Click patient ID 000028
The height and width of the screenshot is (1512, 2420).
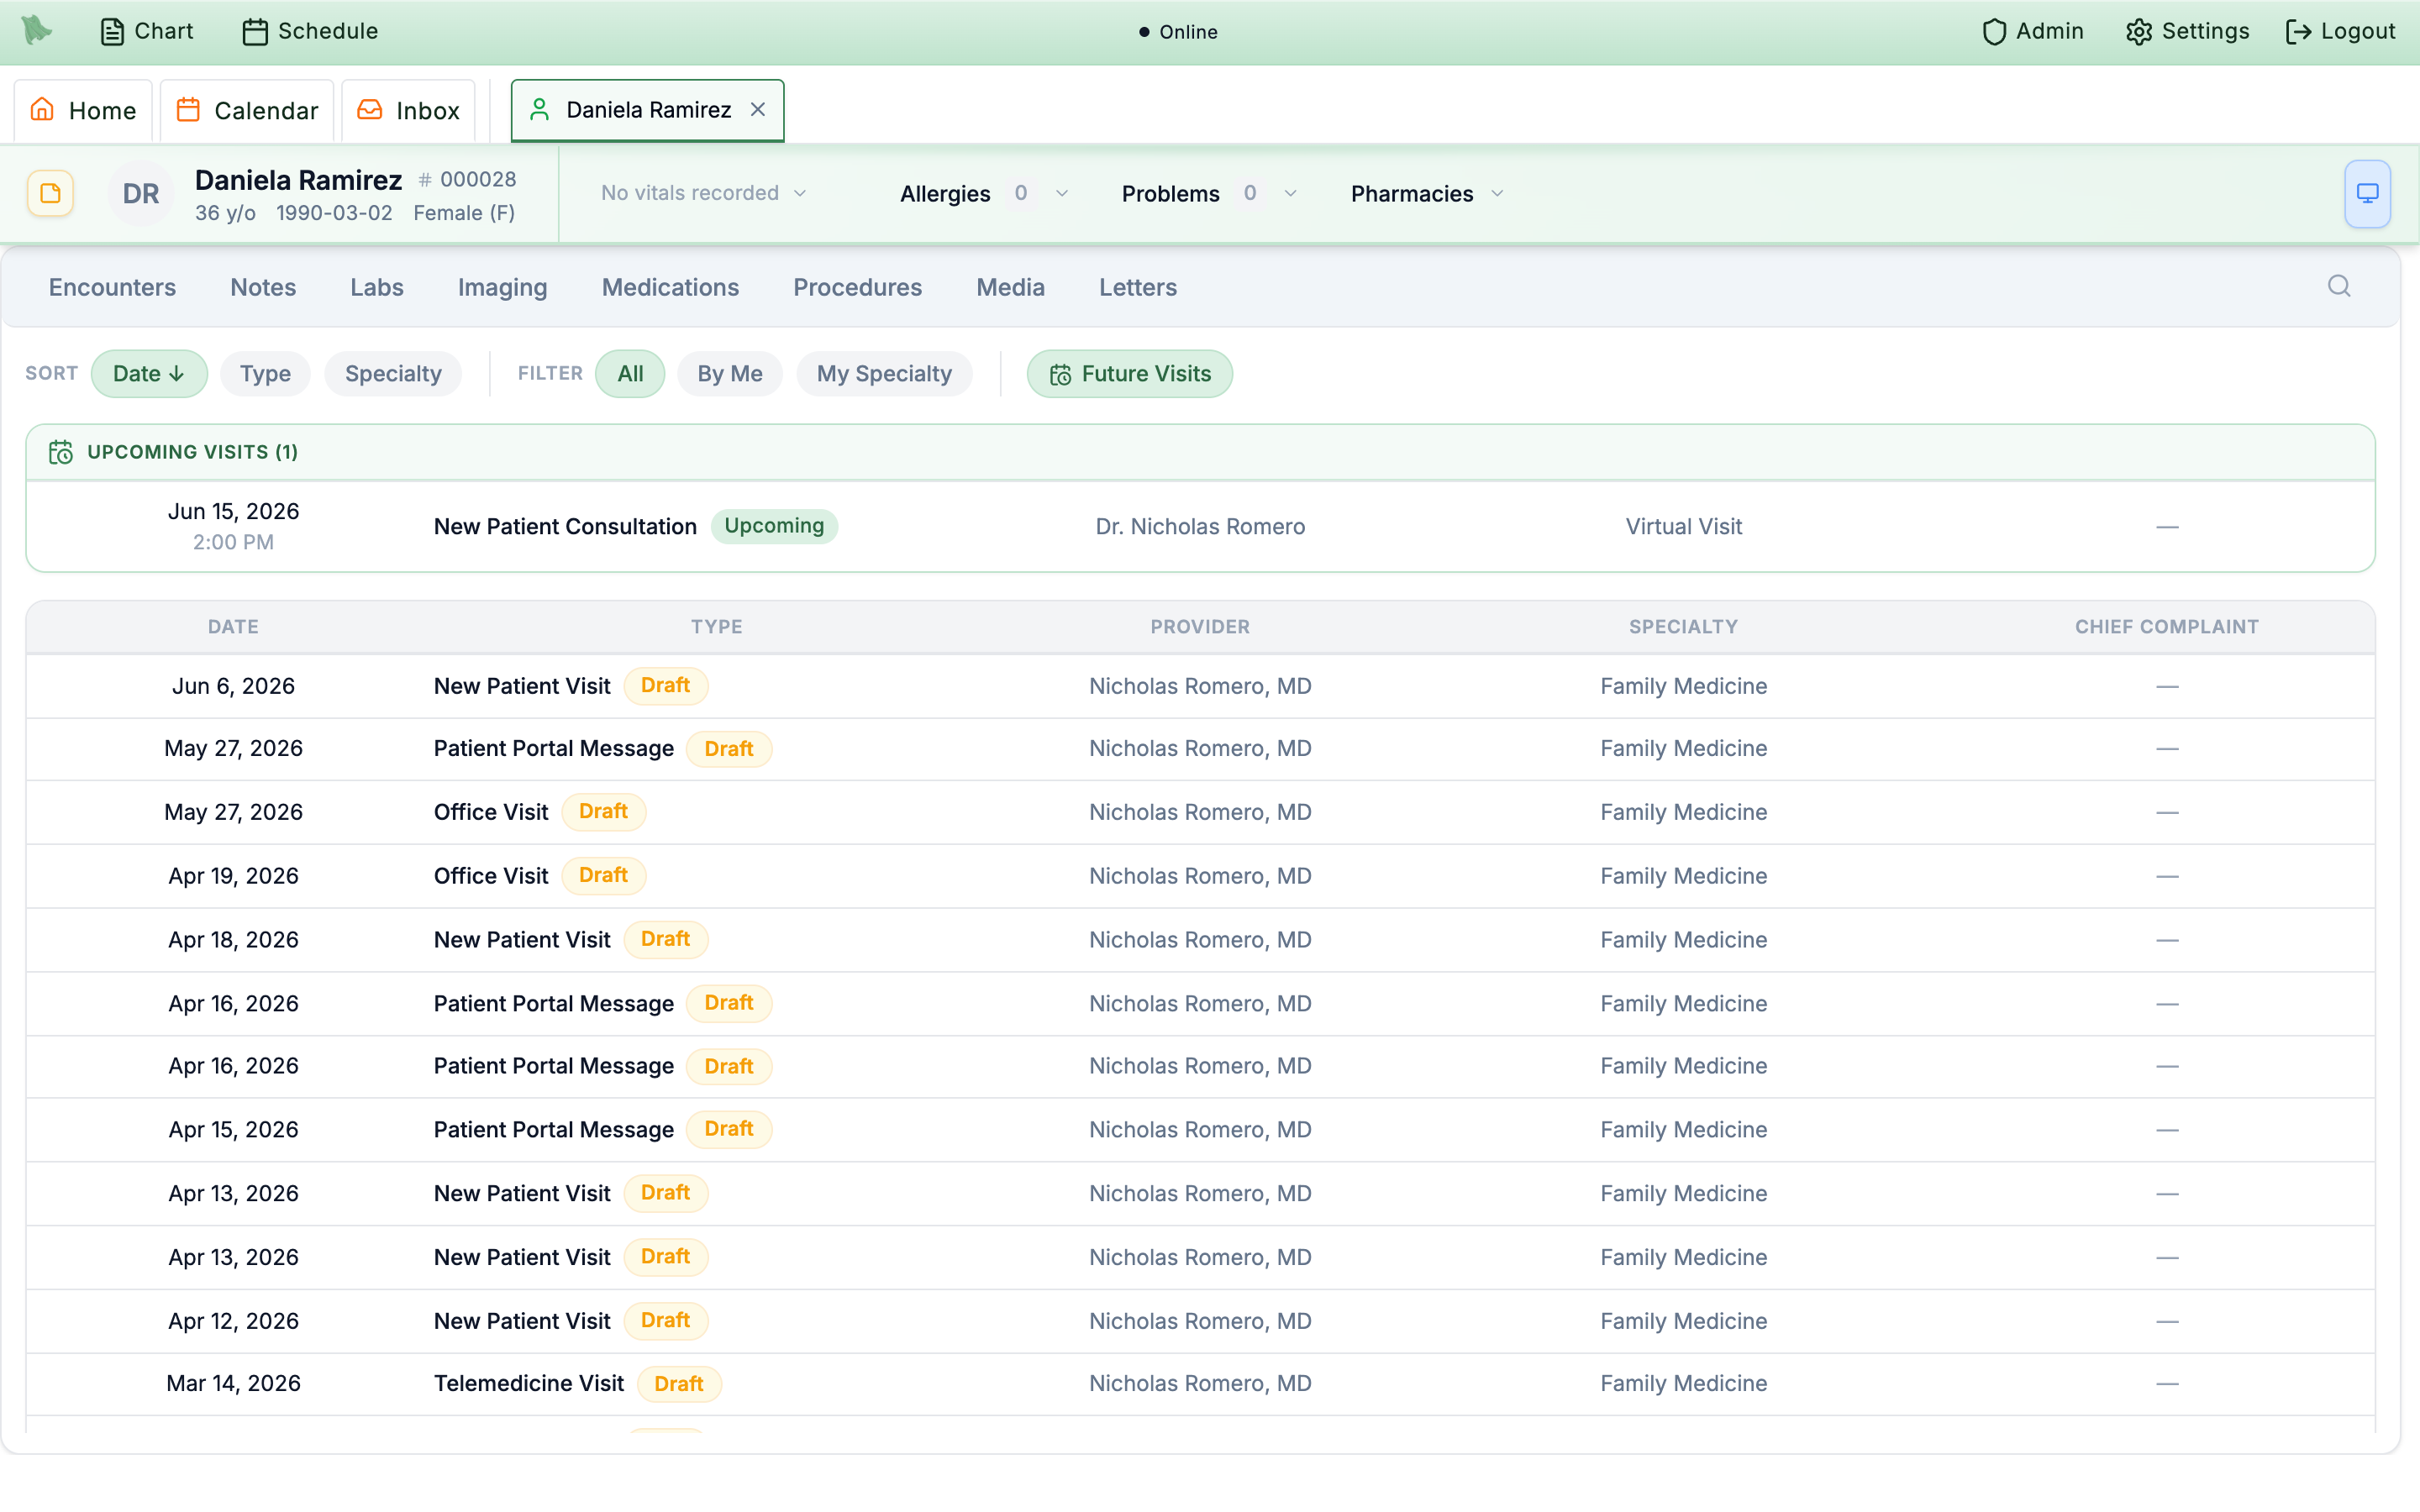[x=467, y=179]
